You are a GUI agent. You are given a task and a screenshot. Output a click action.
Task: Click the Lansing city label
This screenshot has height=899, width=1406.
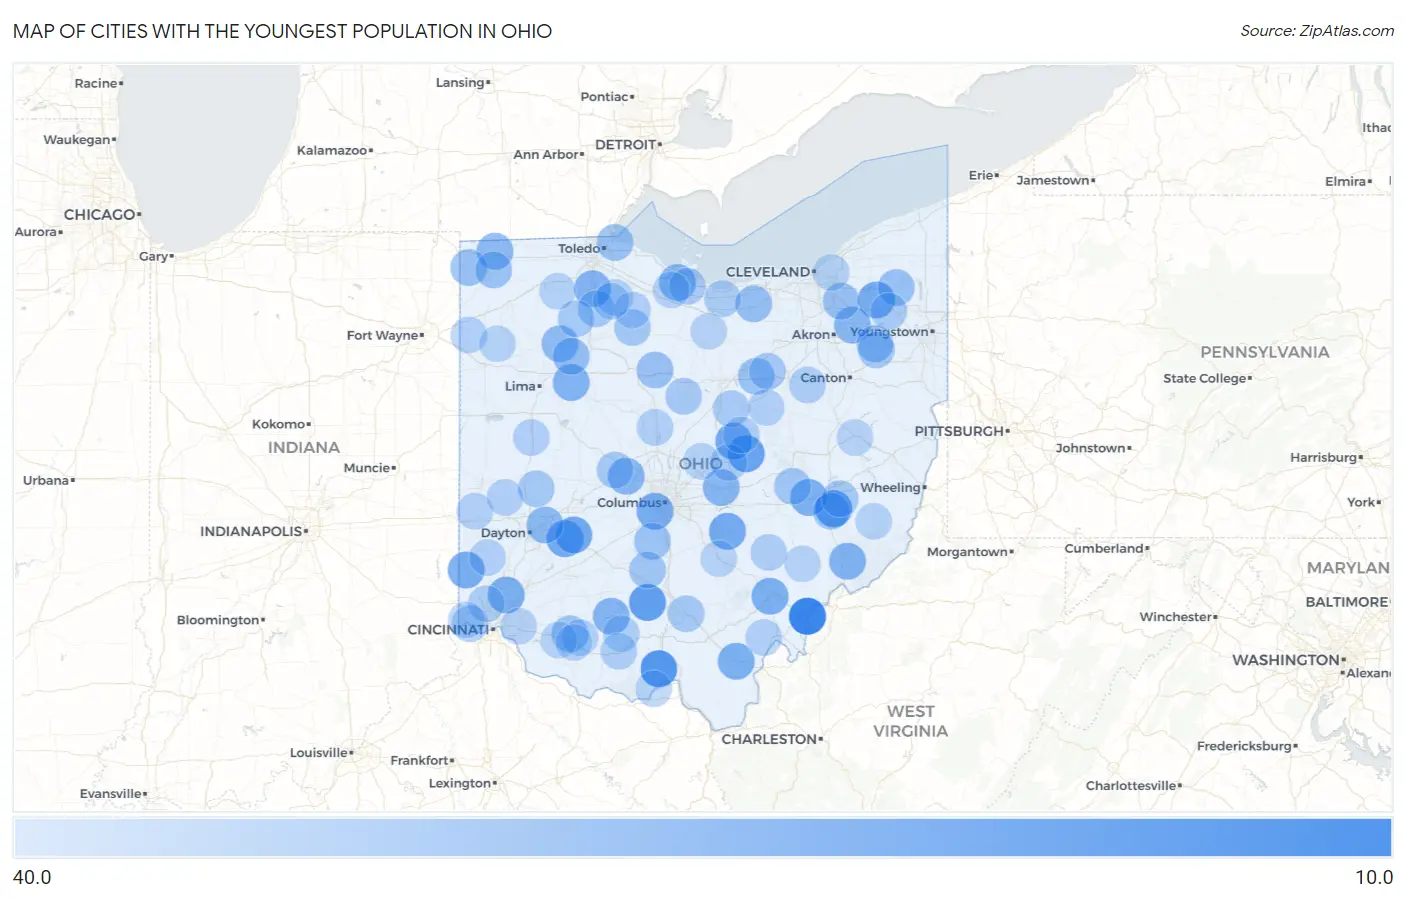tap(460, 83)
